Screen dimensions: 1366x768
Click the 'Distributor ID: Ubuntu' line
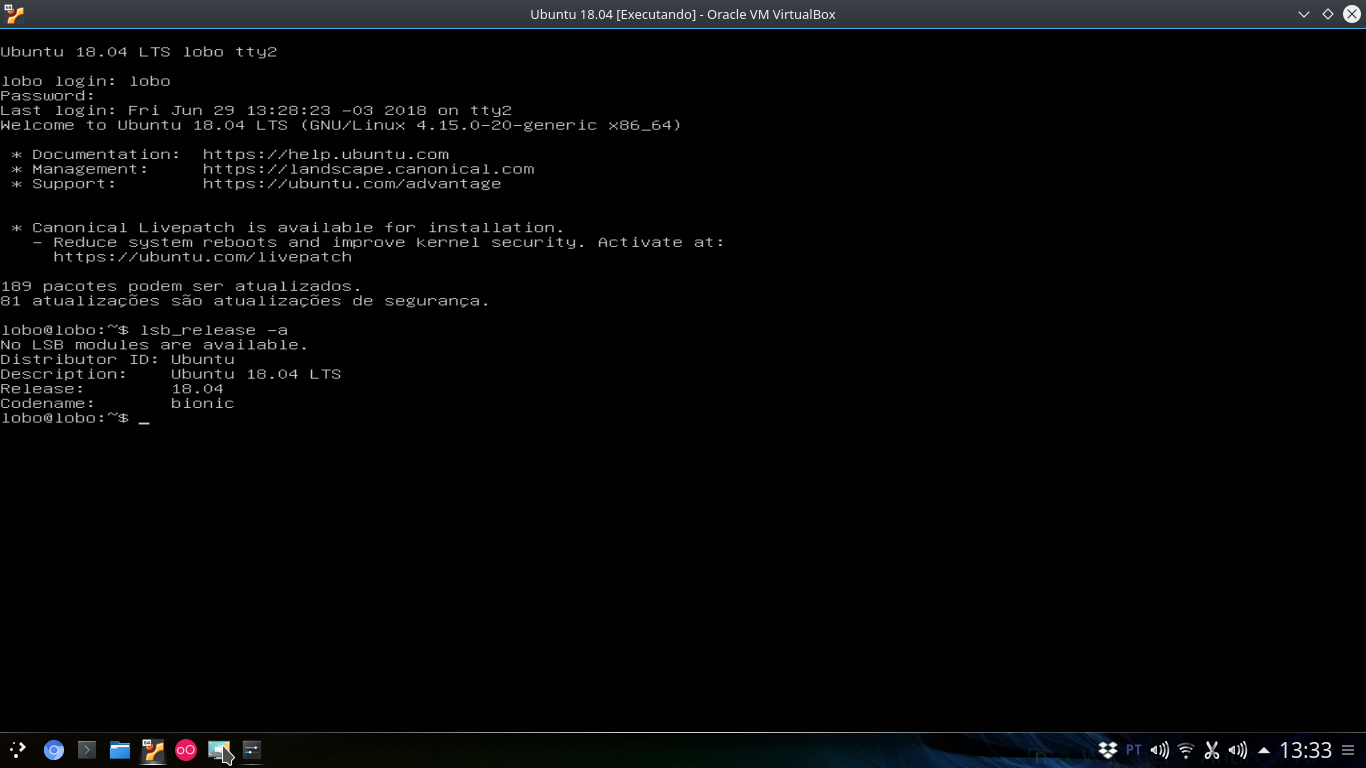(x=117, y=359)
